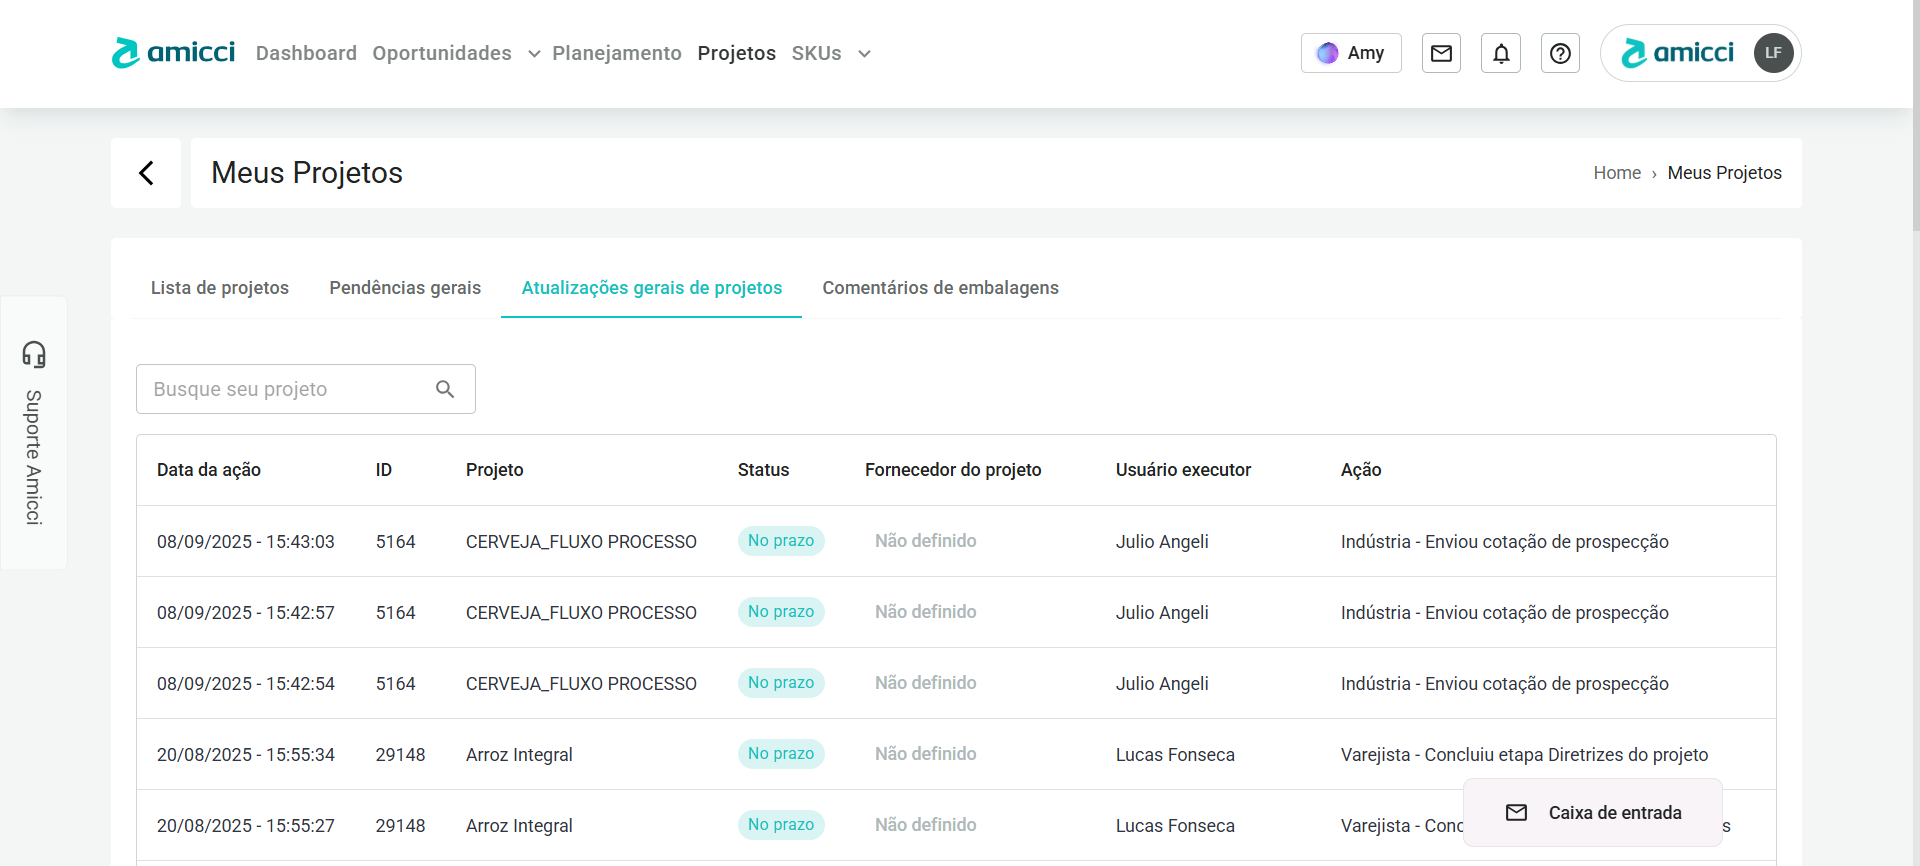Expand the SKUs dropdown chevron

click(x=864, y=54)
